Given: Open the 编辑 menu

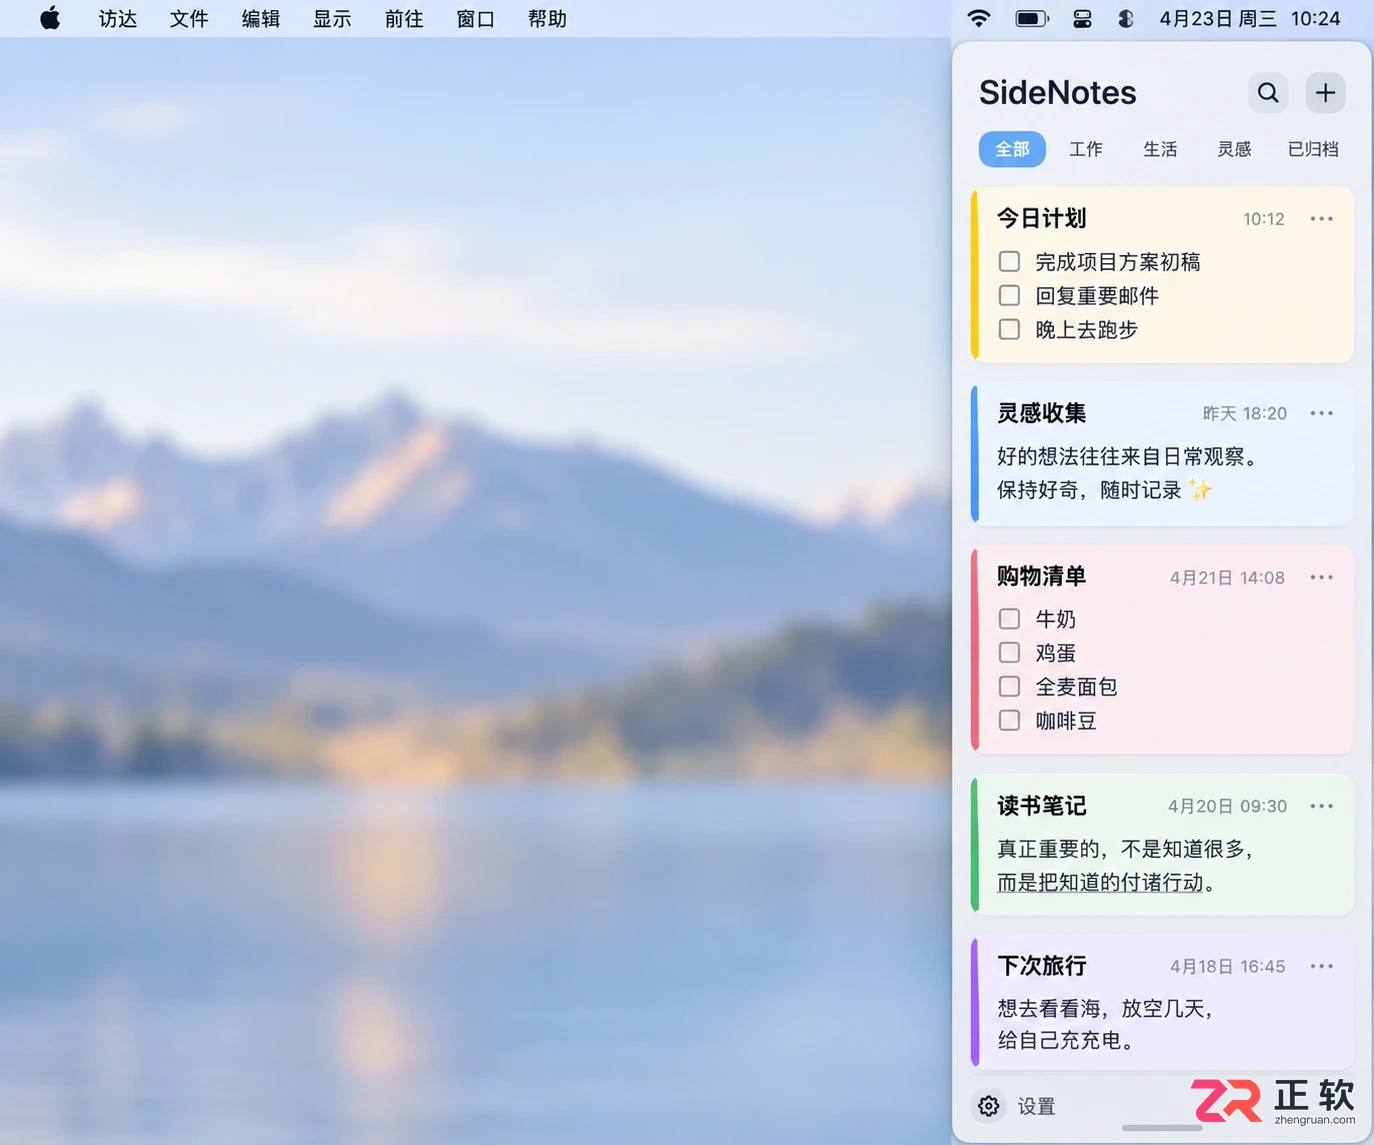Looking at the screenshot, I should tap(261, 19).
